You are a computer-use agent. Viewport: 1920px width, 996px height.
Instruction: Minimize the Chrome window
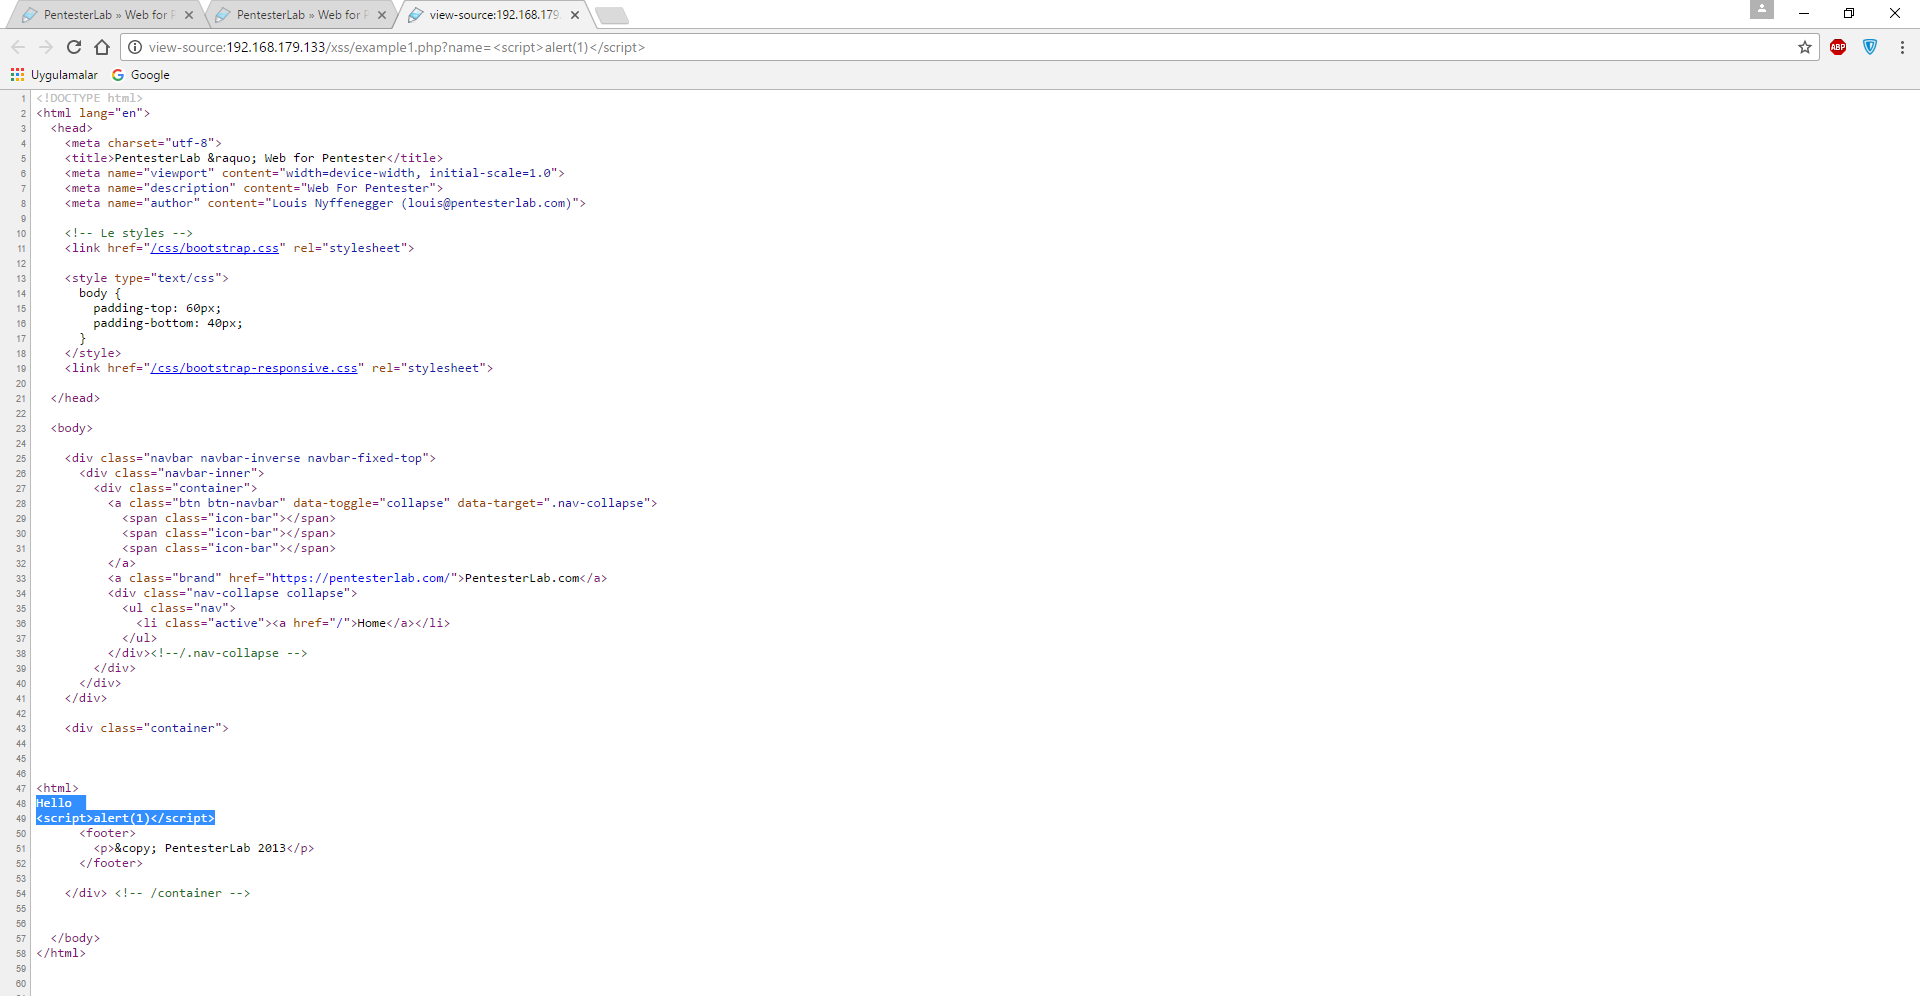[x=1804, y=13]
